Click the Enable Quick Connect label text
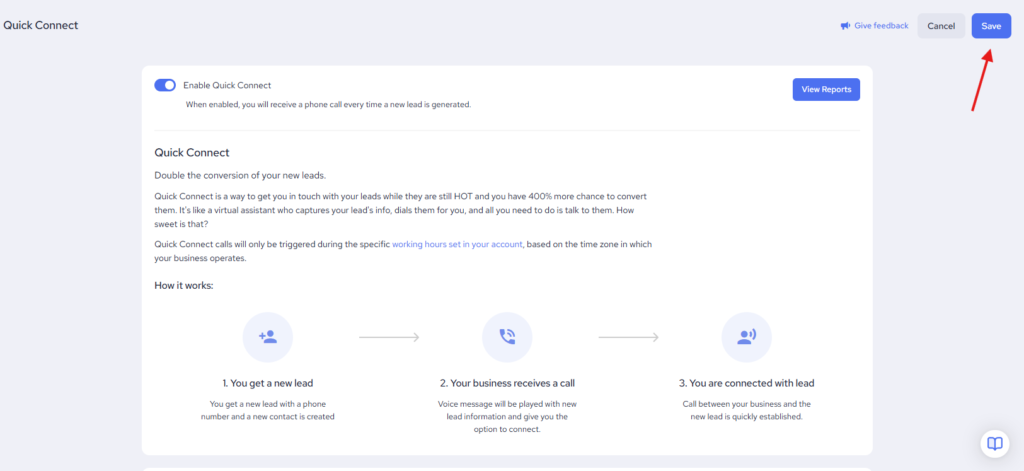Image resolution: width=1024 pixels, height=471 pixels. (x=227, y=85)
